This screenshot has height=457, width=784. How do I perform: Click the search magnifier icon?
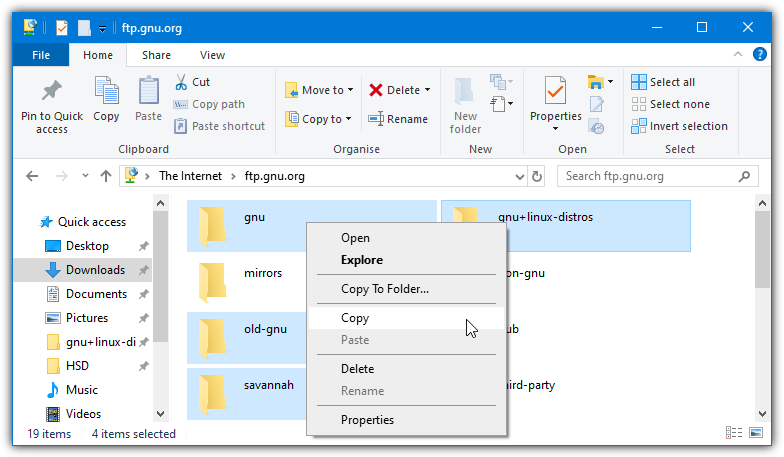click(744, 176)
